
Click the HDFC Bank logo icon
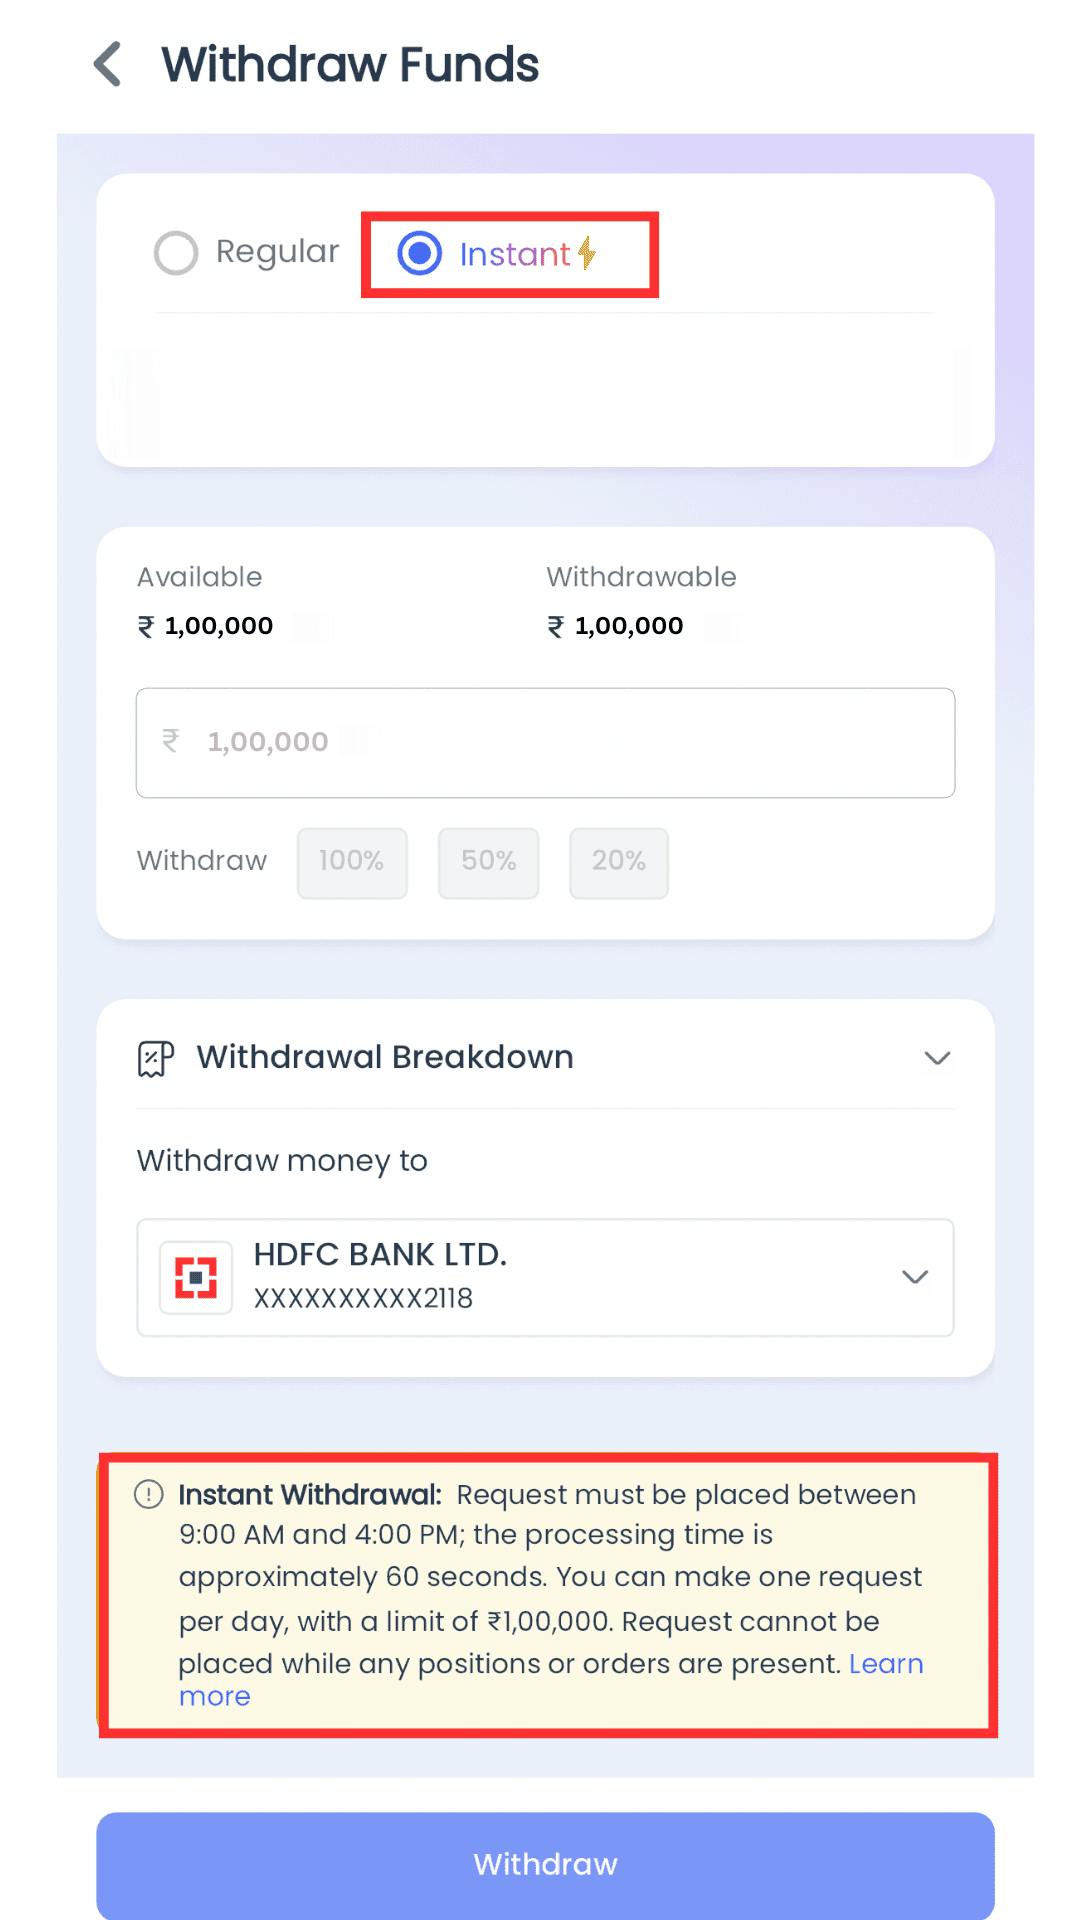pyautogui.click(x=196, y=1277)
